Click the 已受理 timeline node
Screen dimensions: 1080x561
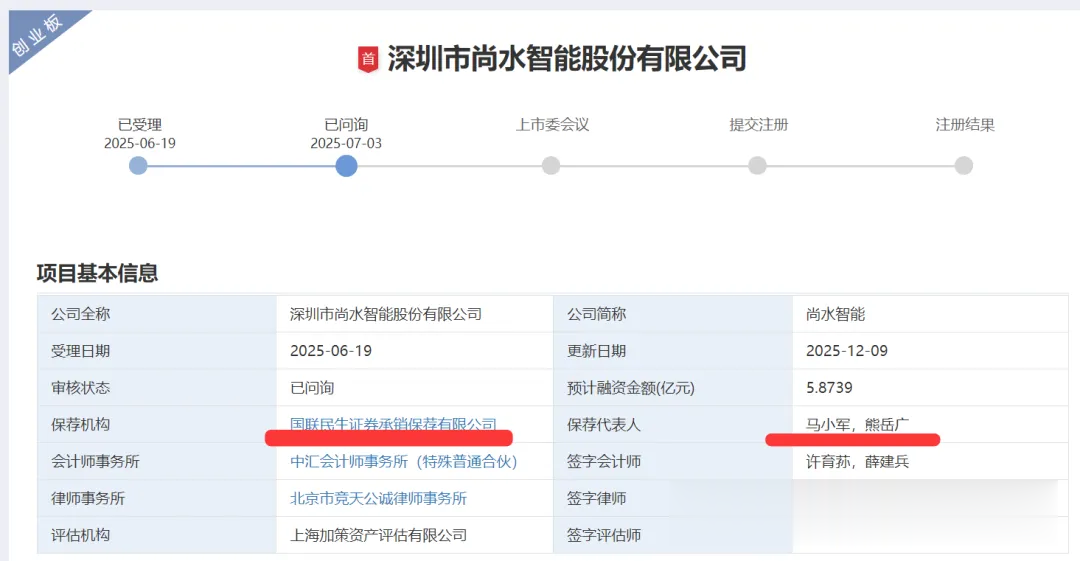pos(138,165)
